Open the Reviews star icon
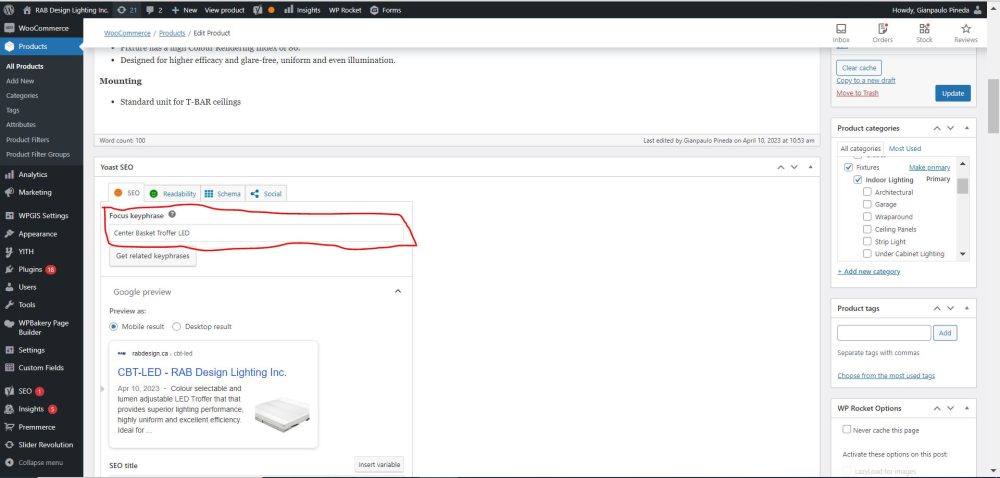This screenshot has height=478, width=1000. 965,30
